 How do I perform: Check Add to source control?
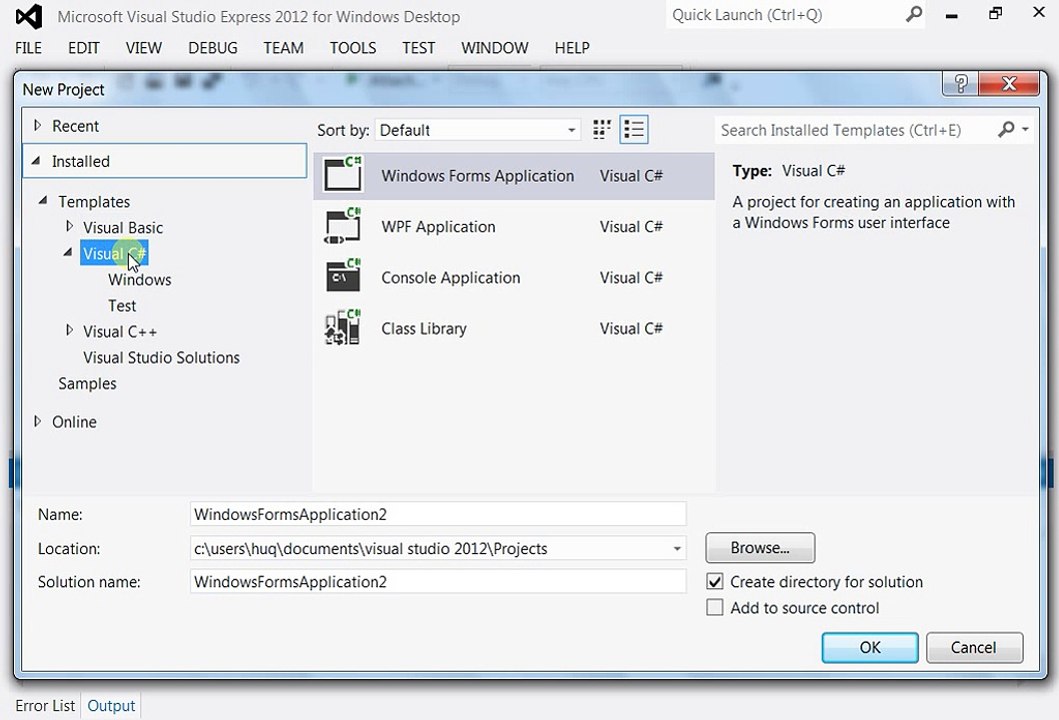(715, 607)
